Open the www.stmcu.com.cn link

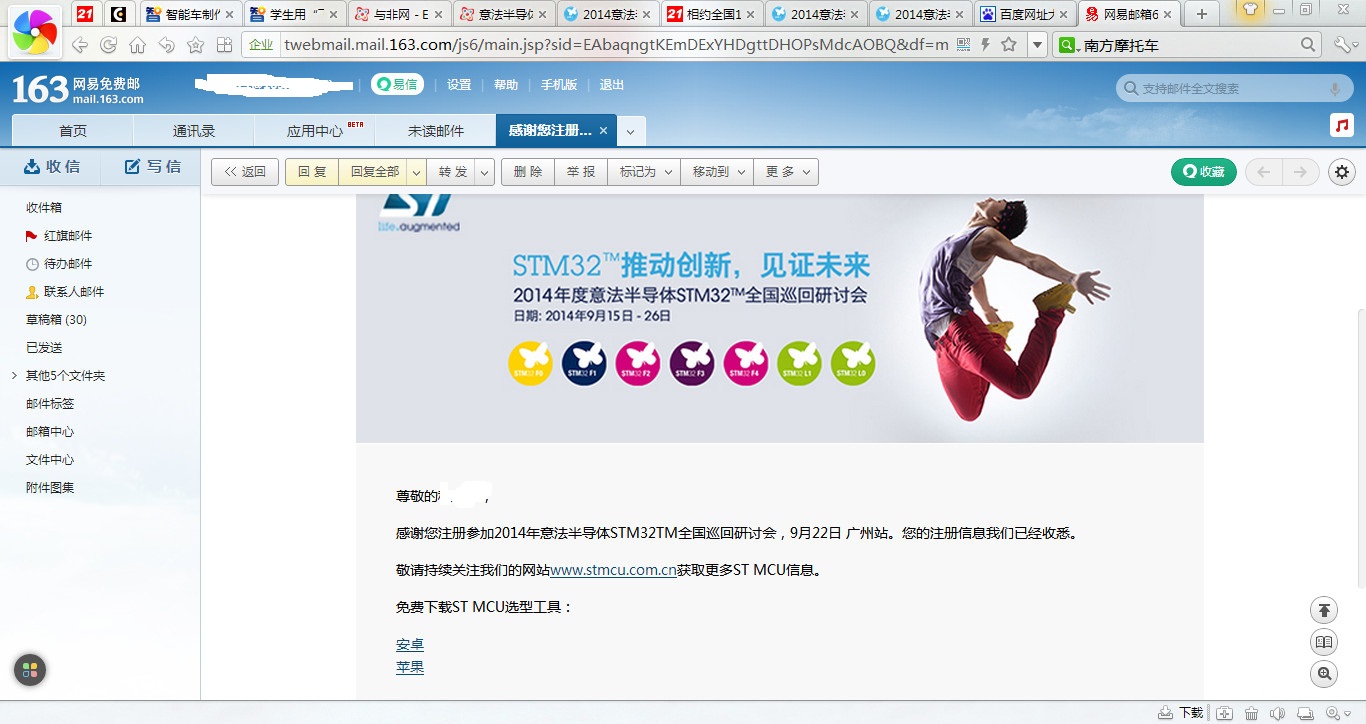[613, 570]
